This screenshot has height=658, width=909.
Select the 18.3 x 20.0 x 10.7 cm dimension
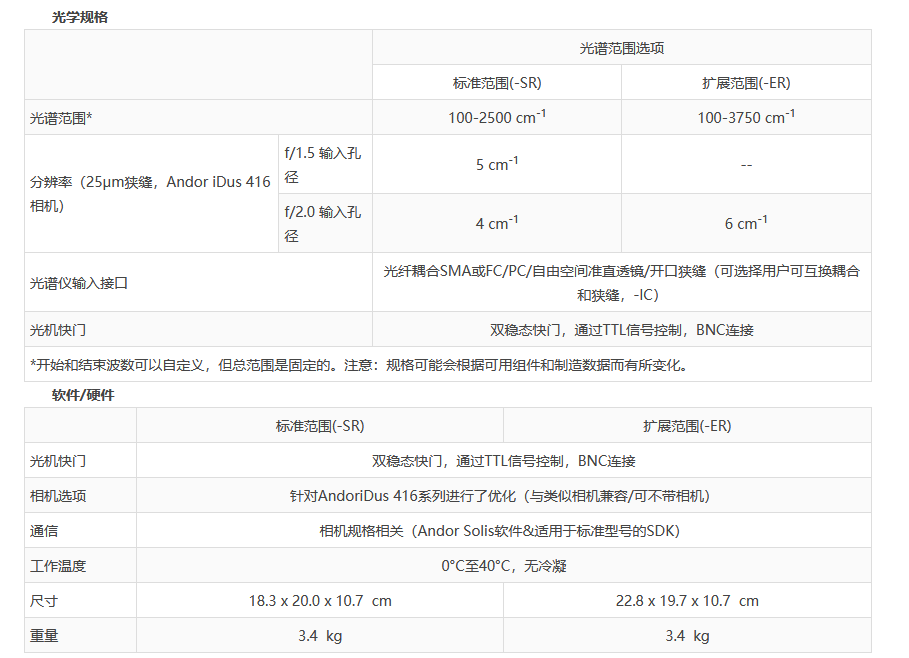[x=320, y=601]
